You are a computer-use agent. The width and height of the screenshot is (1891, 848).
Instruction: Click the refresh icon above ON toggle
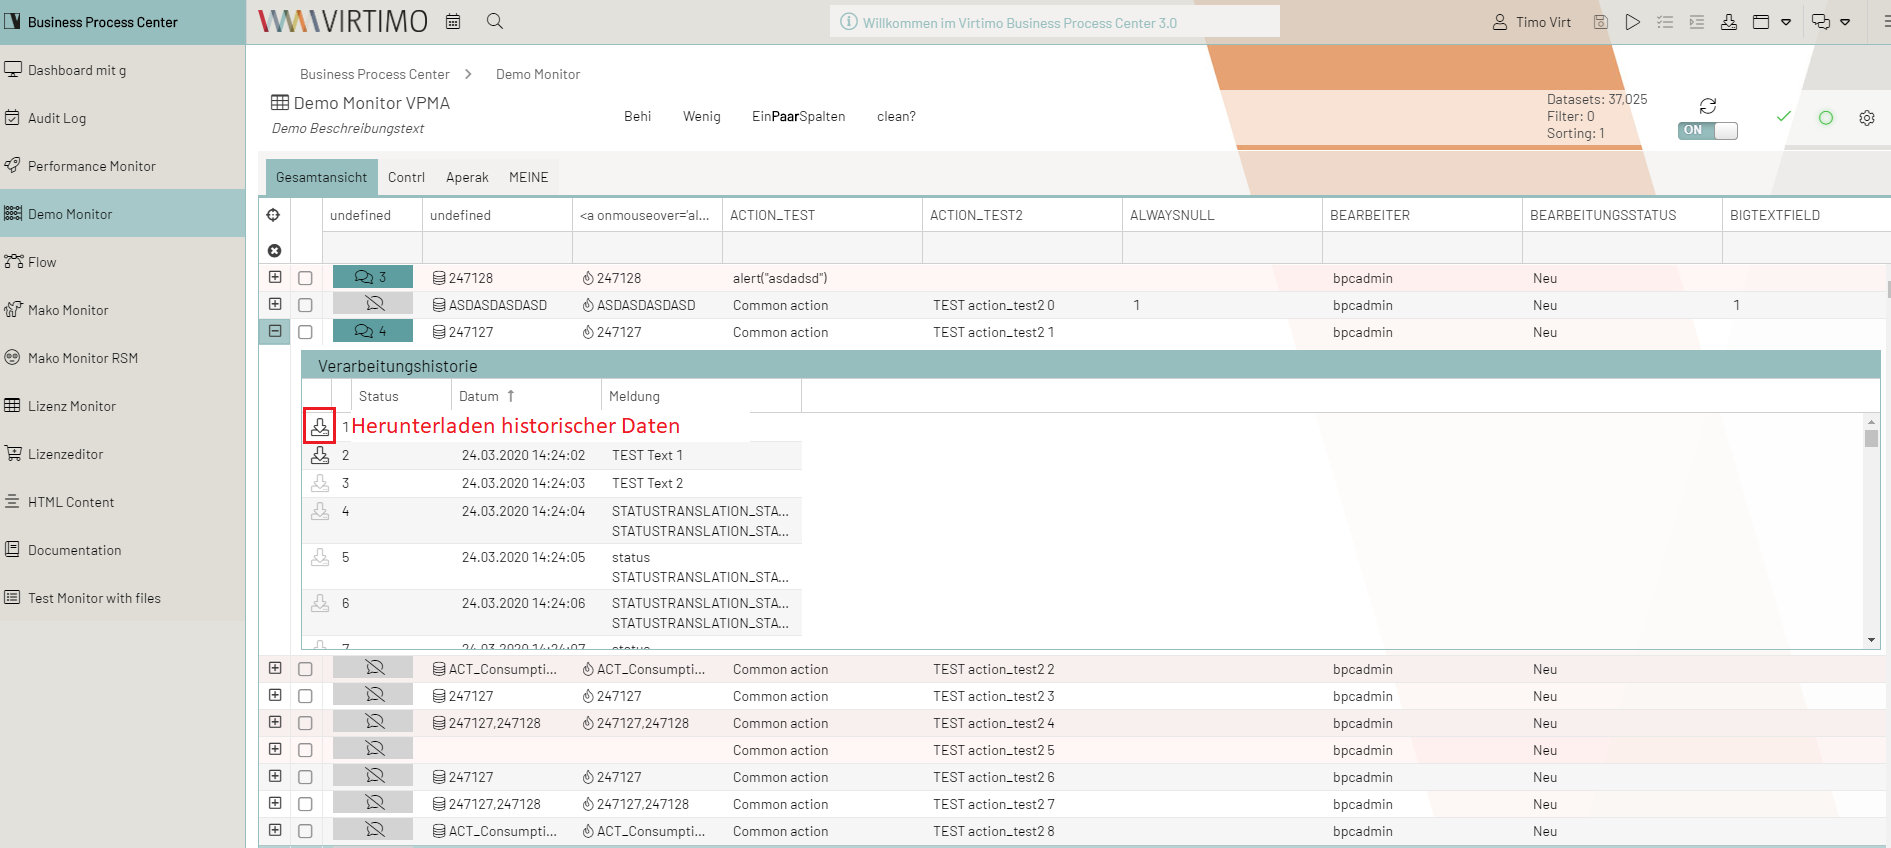tap(1707, 106)
